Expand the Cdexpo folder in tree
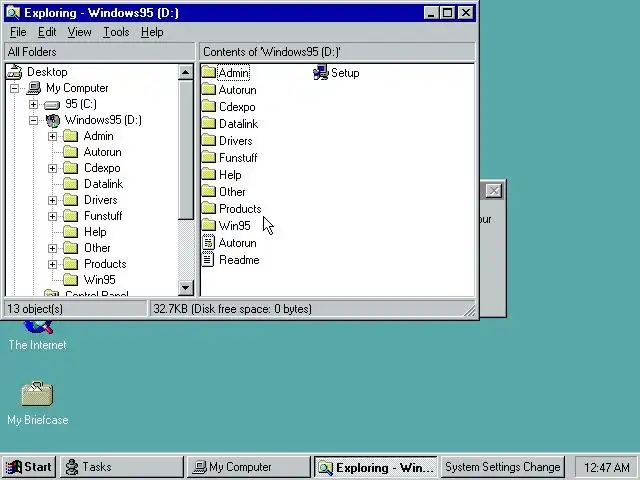The width and height of the screenshot is (640, 480). coord(52,168)
